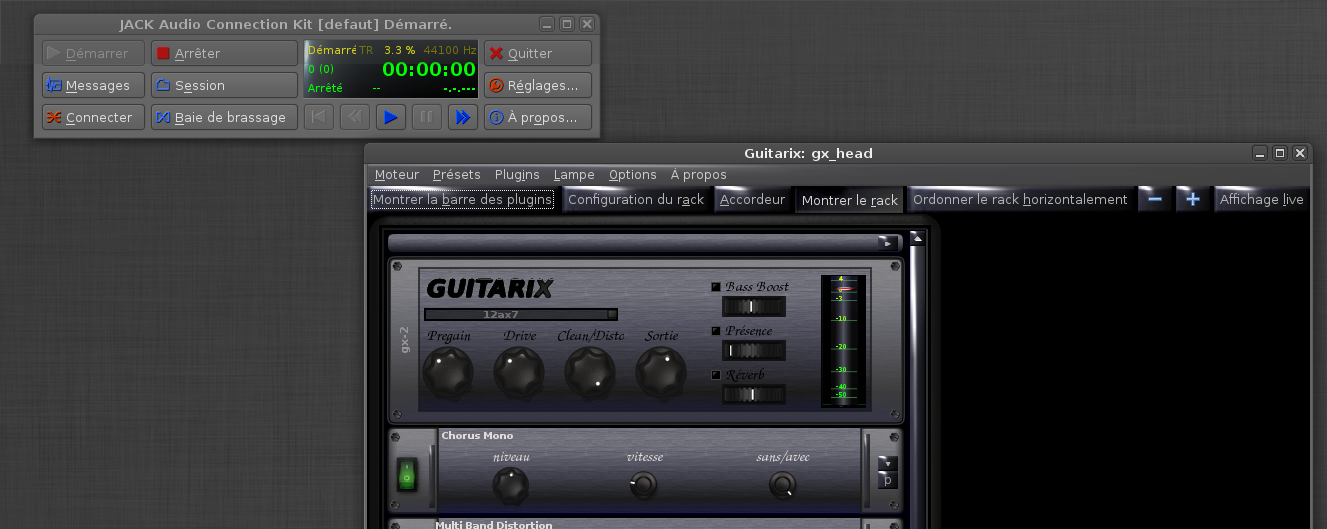Rewind JACK transport to start
The image size is (1327, 529).
pyautogui.click(x=318, y=117)
